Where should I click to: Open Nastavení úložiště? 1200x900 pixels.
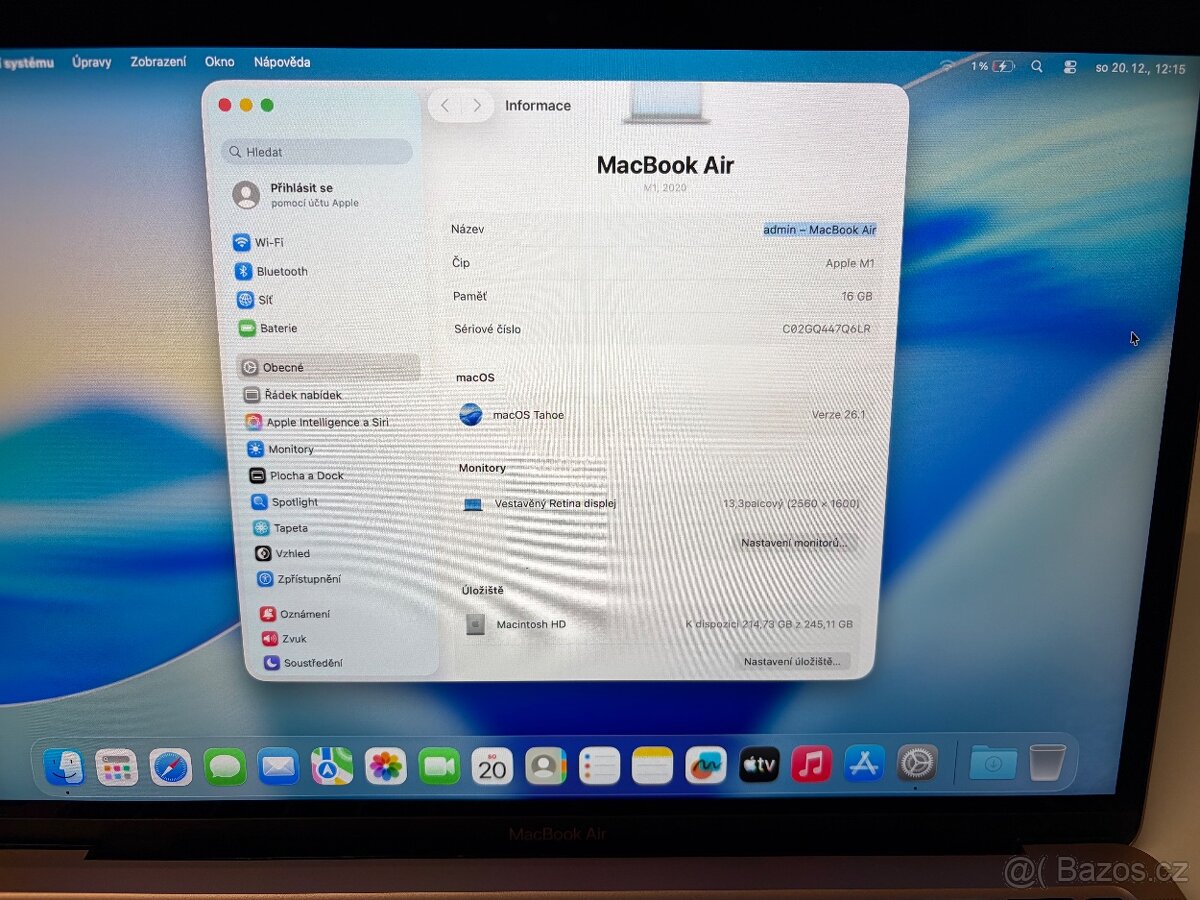(x=791, y=662)
